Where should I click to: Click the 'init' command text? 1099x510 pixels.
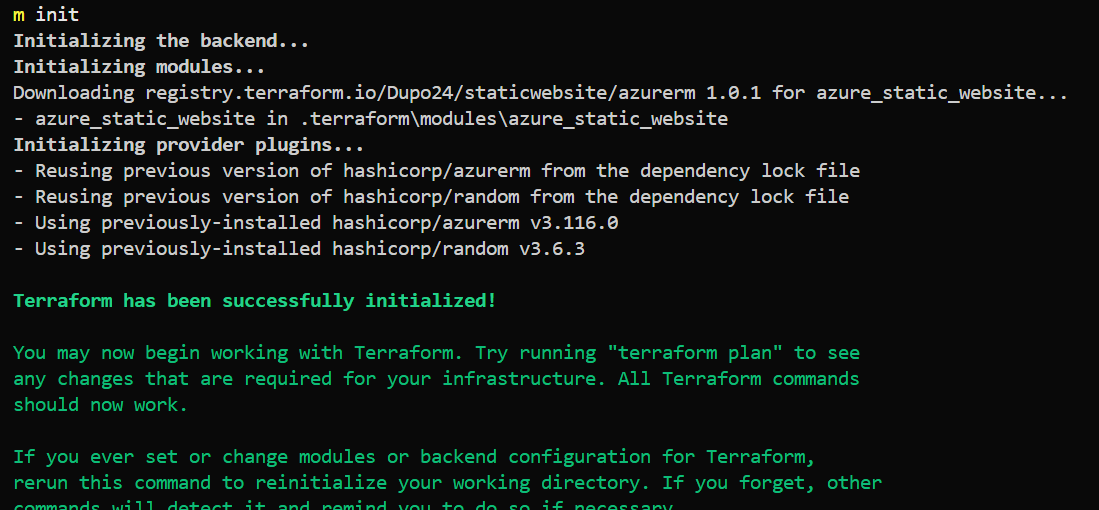tap(57, 15)
